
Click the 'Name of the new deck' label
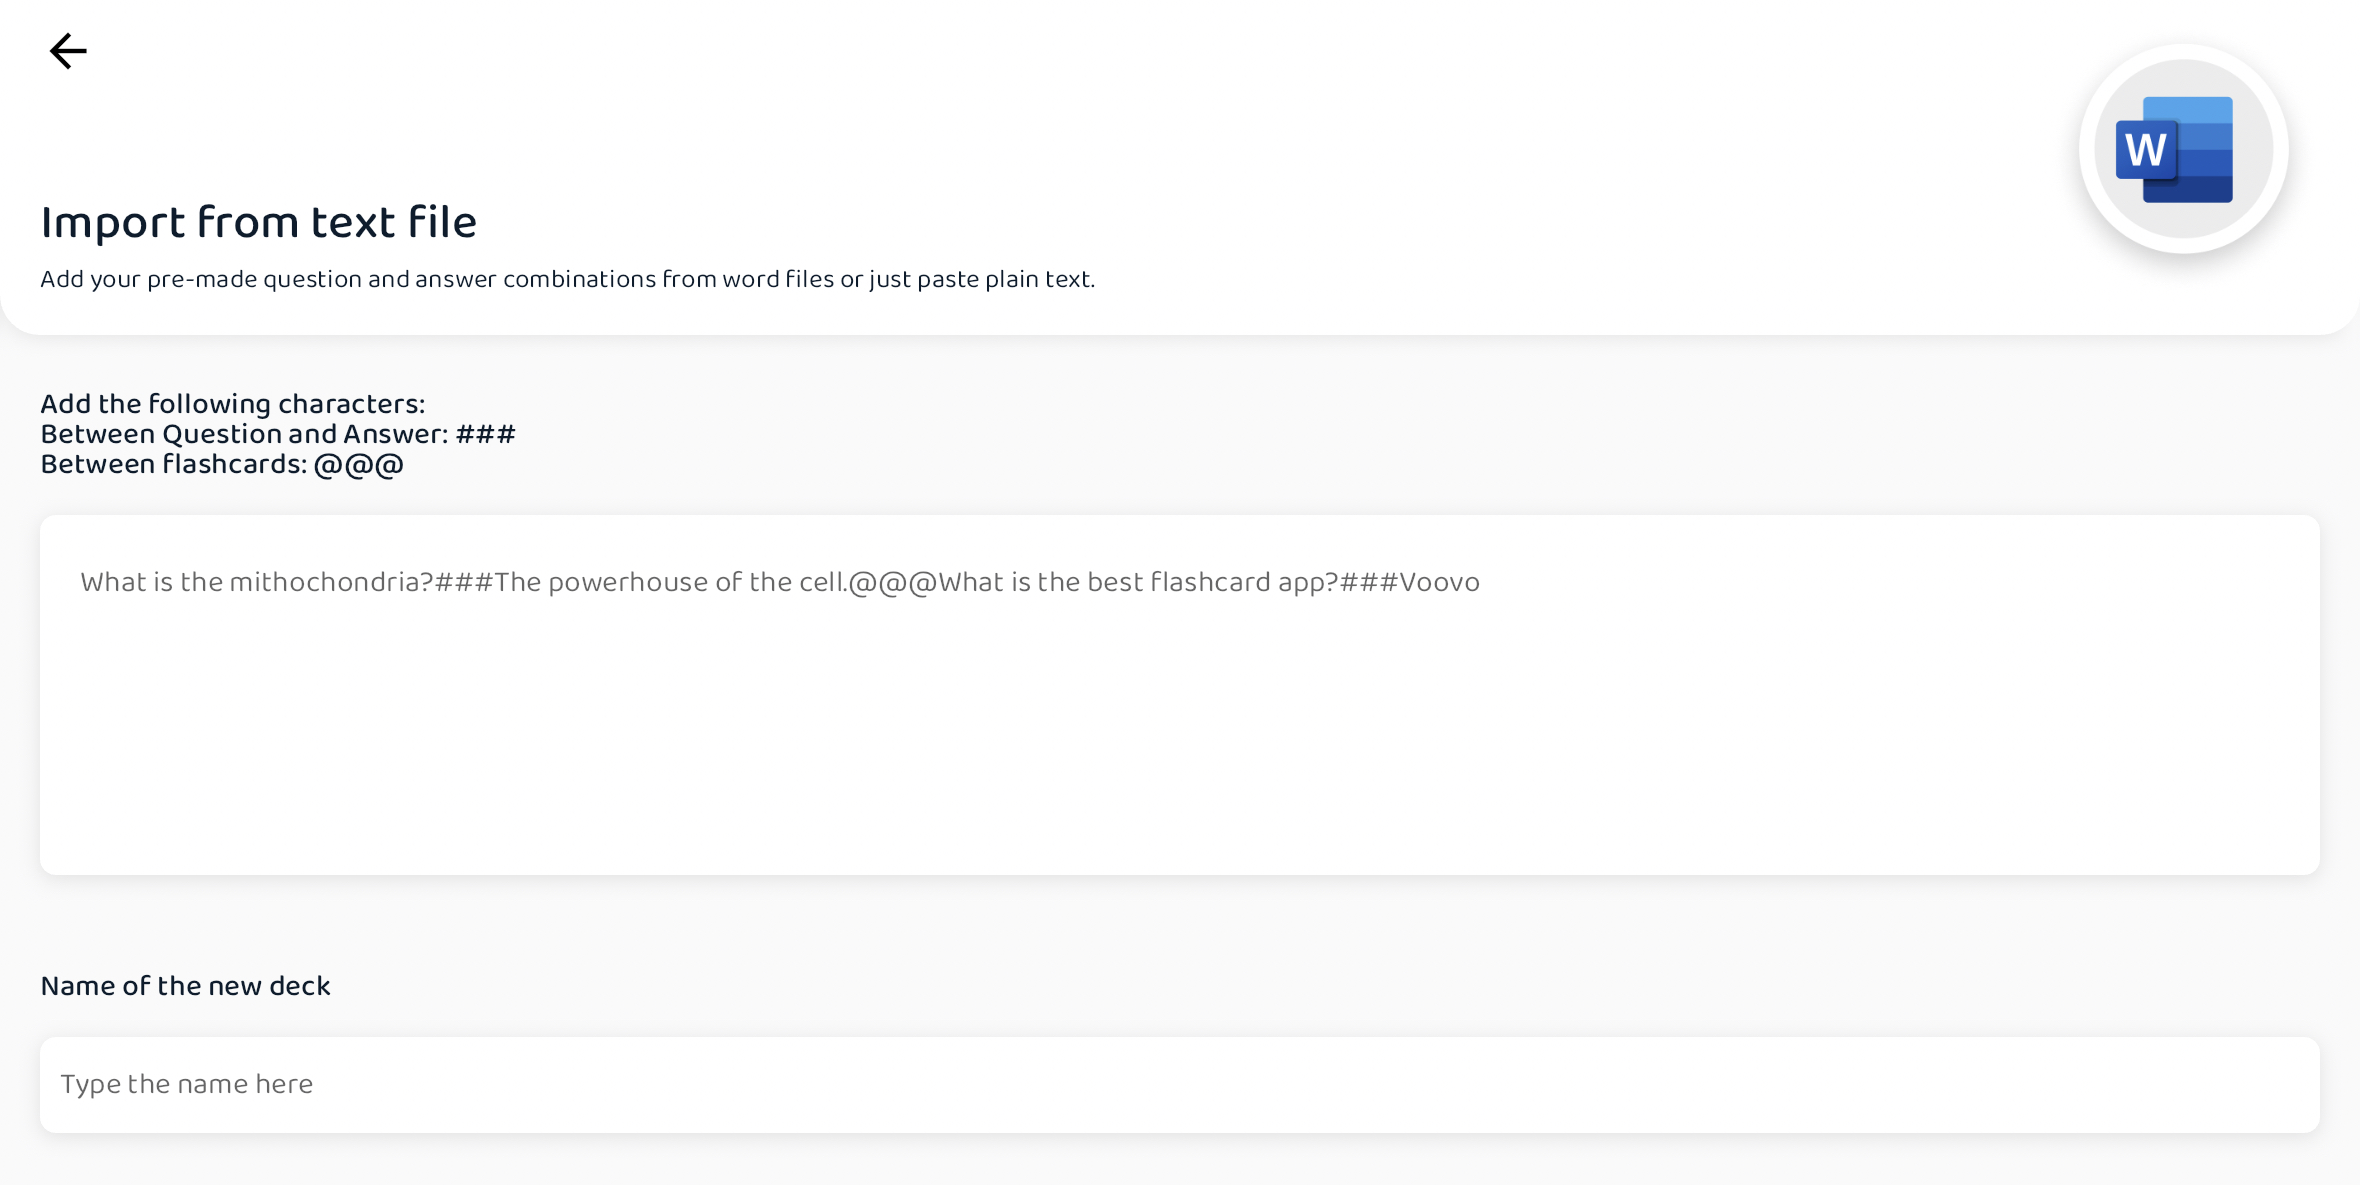pyautogui.click(x=185, y=986)
